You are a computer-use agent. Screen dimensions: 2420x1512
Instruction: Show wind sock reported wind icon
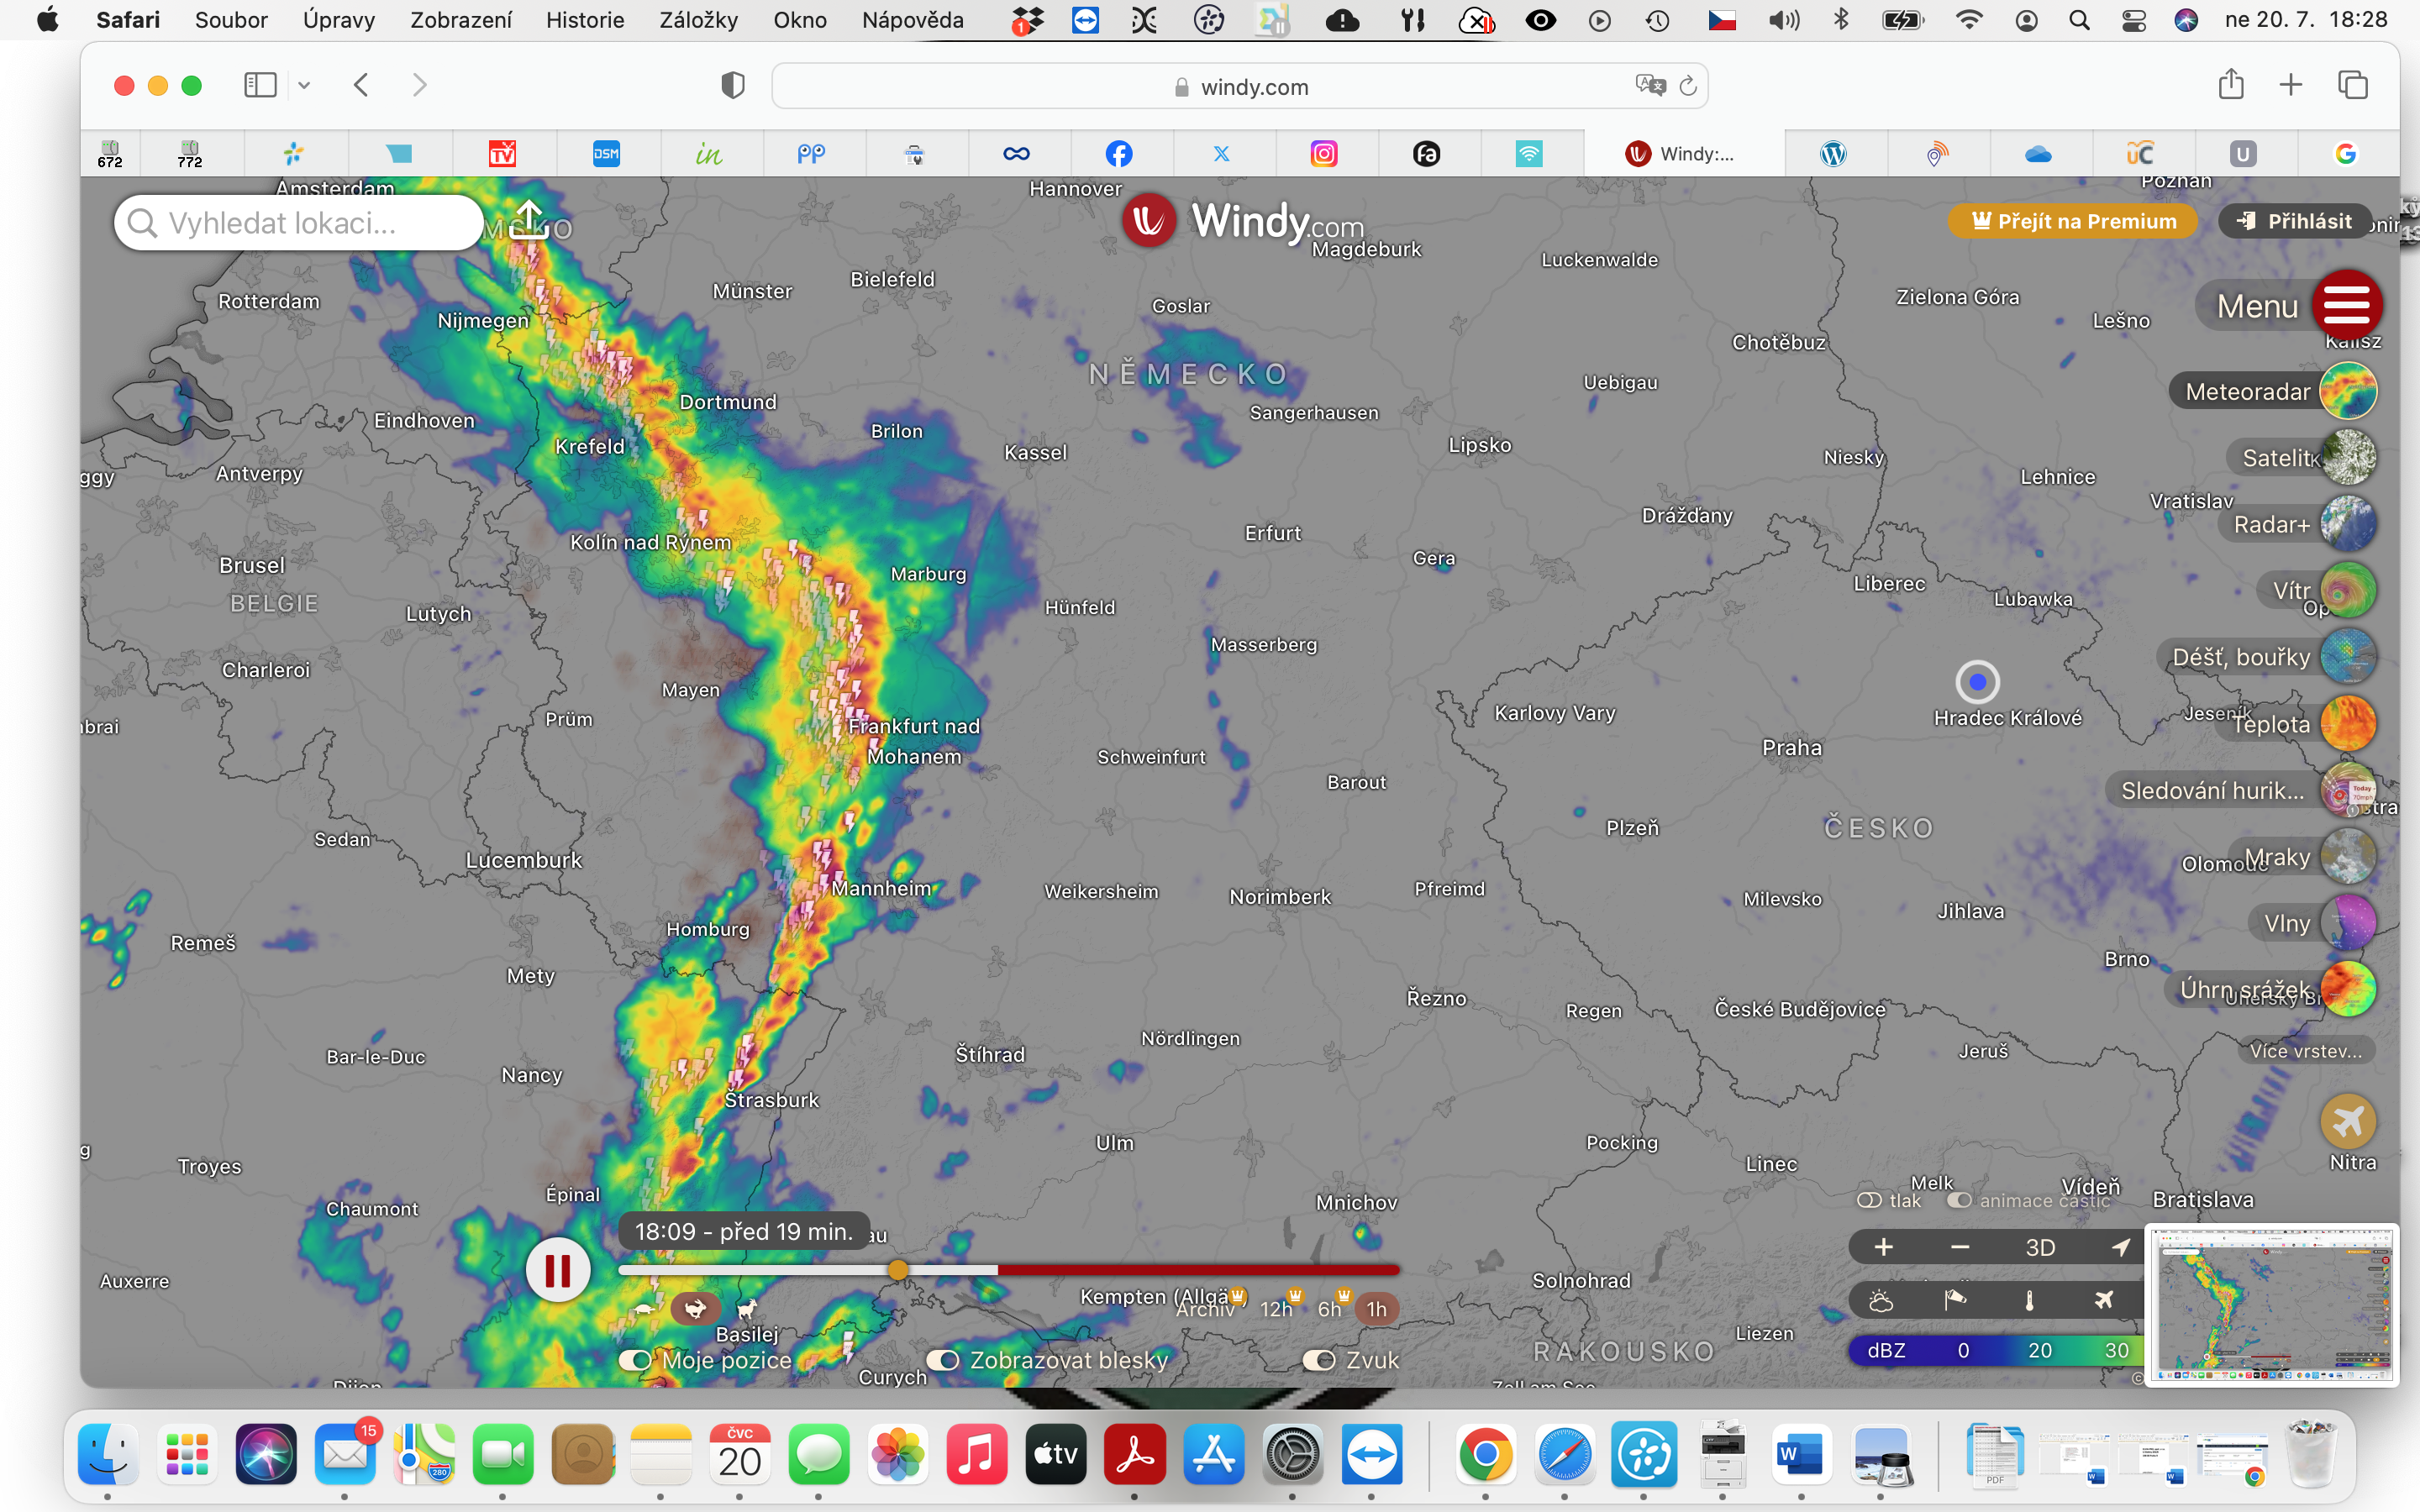click(1955, 1300)
